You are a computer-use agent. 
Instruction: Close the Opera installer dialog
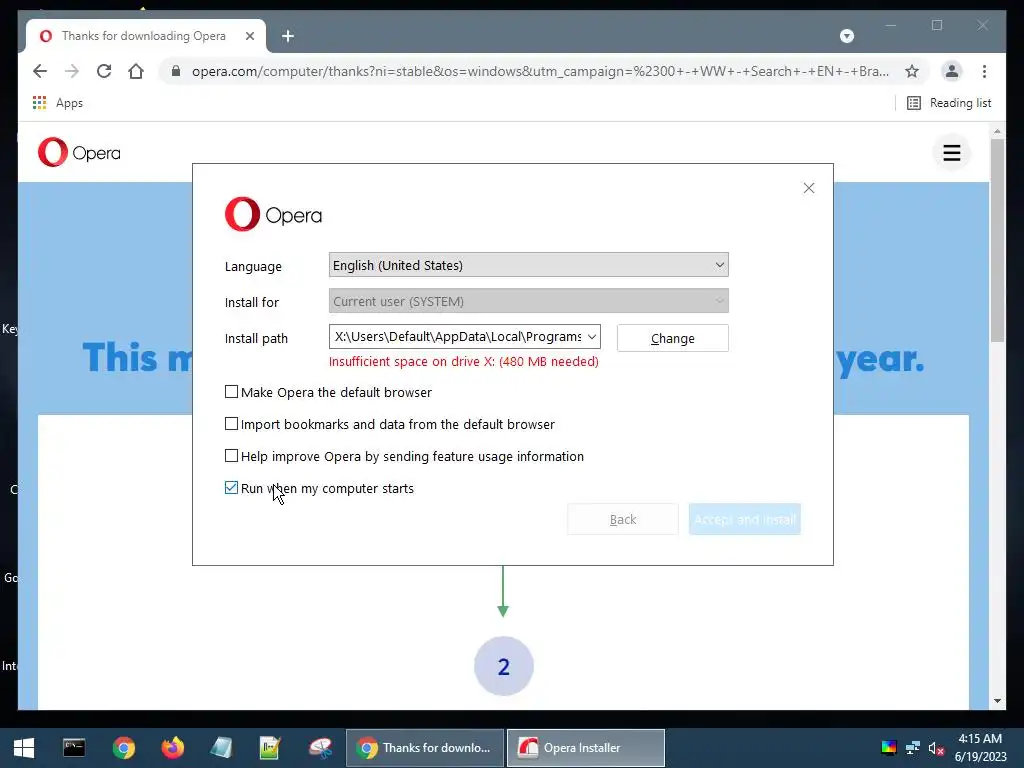click(808, 188)
